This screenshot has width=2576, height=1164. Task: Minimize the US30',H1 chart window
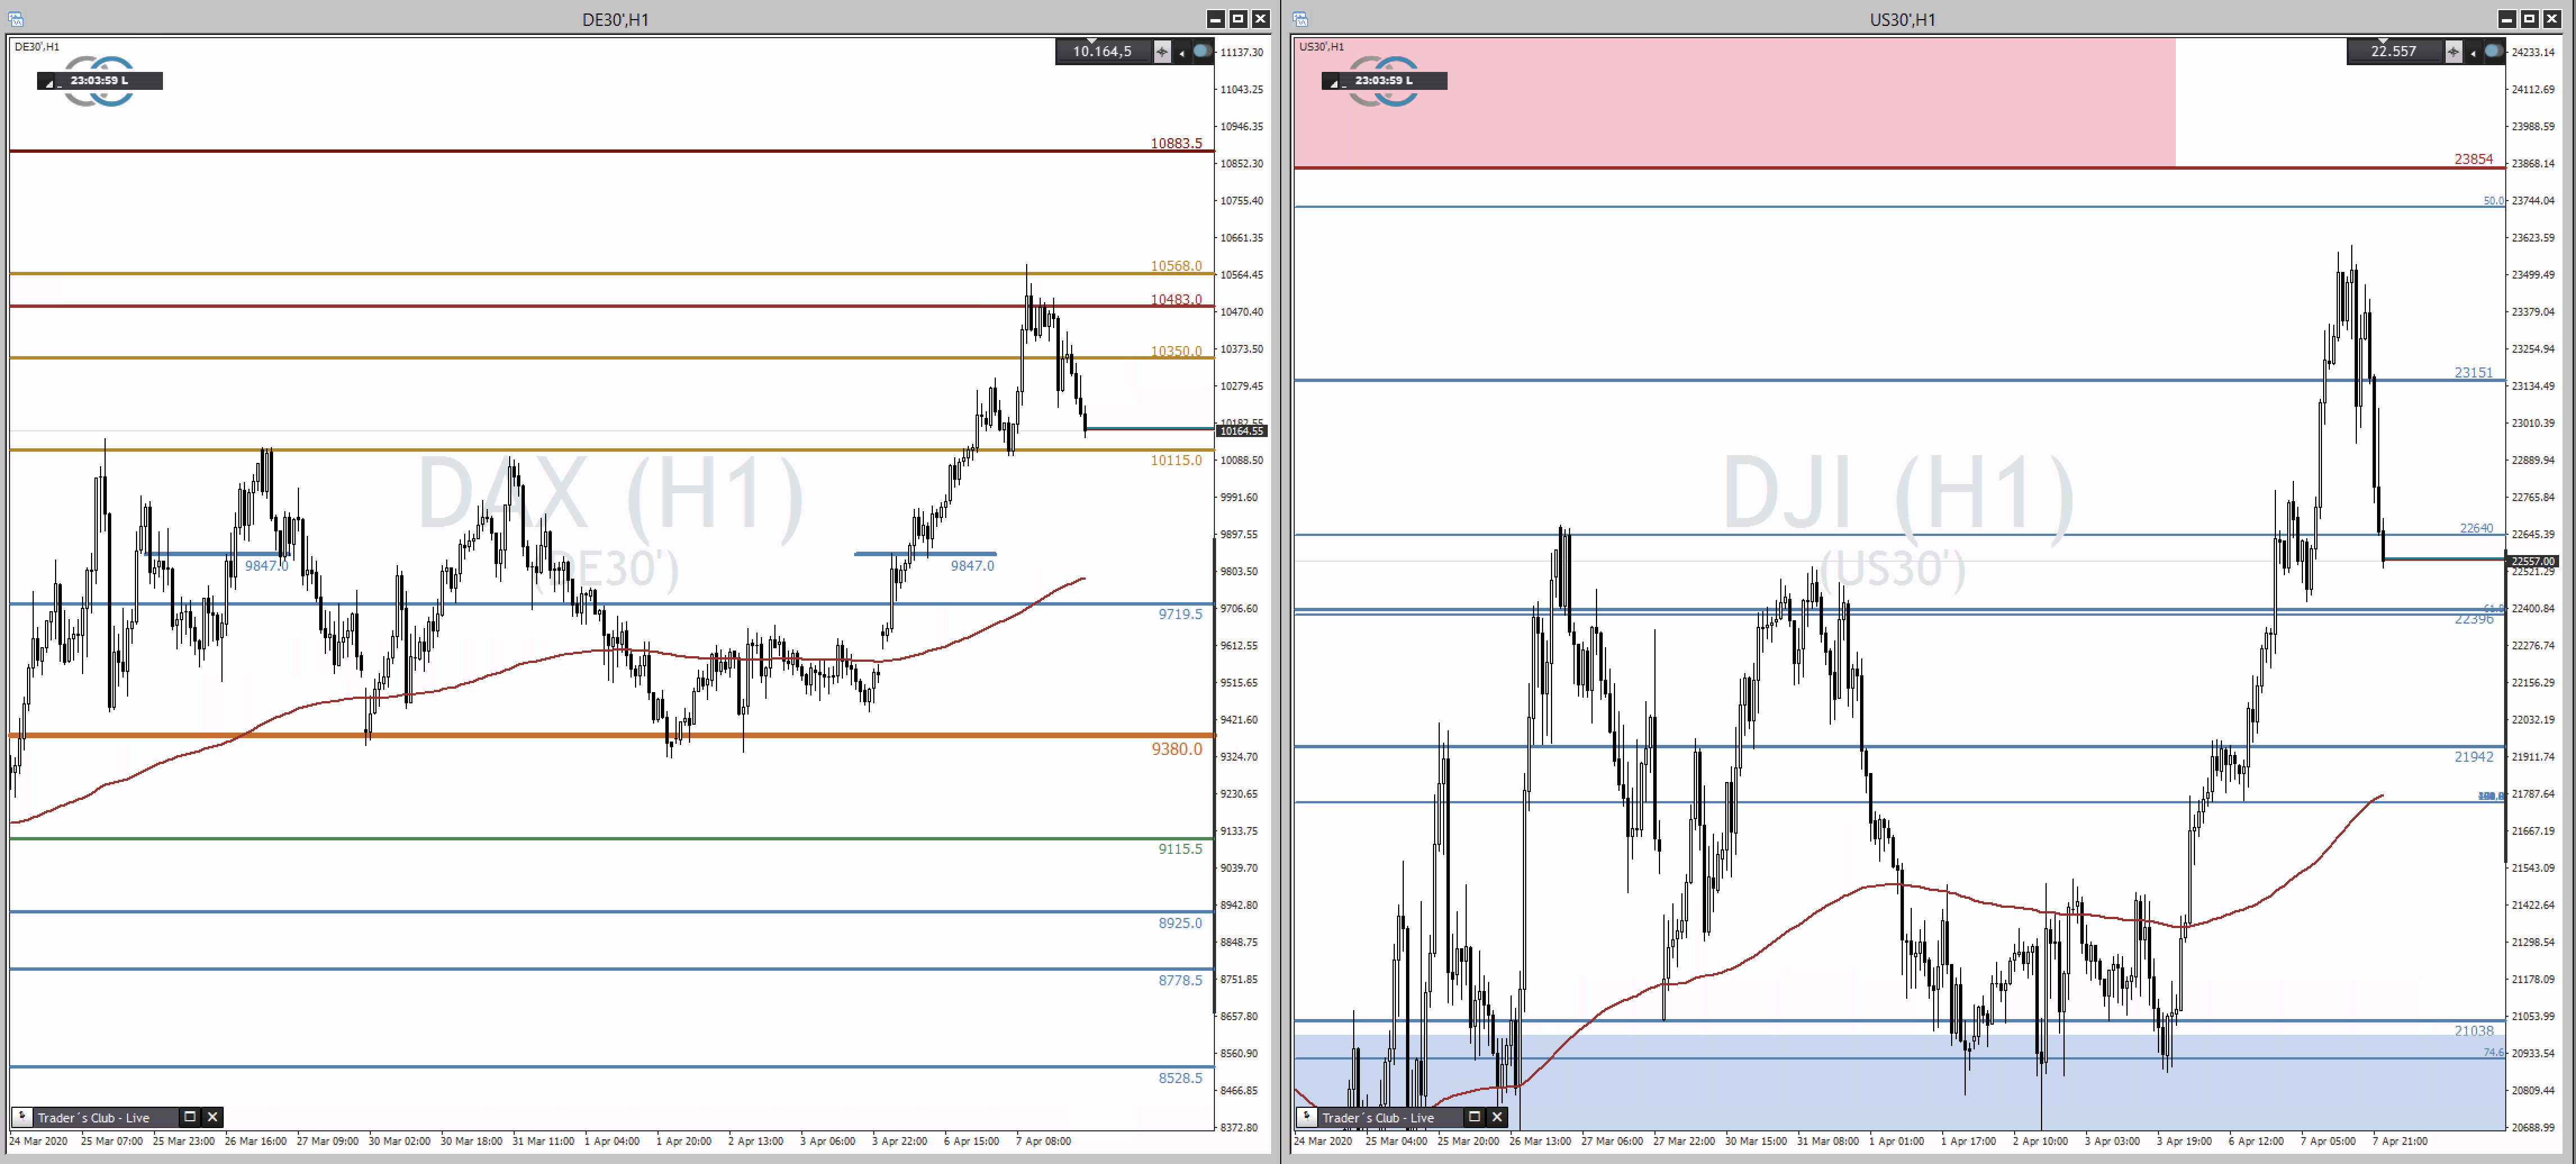point(2507,19)
